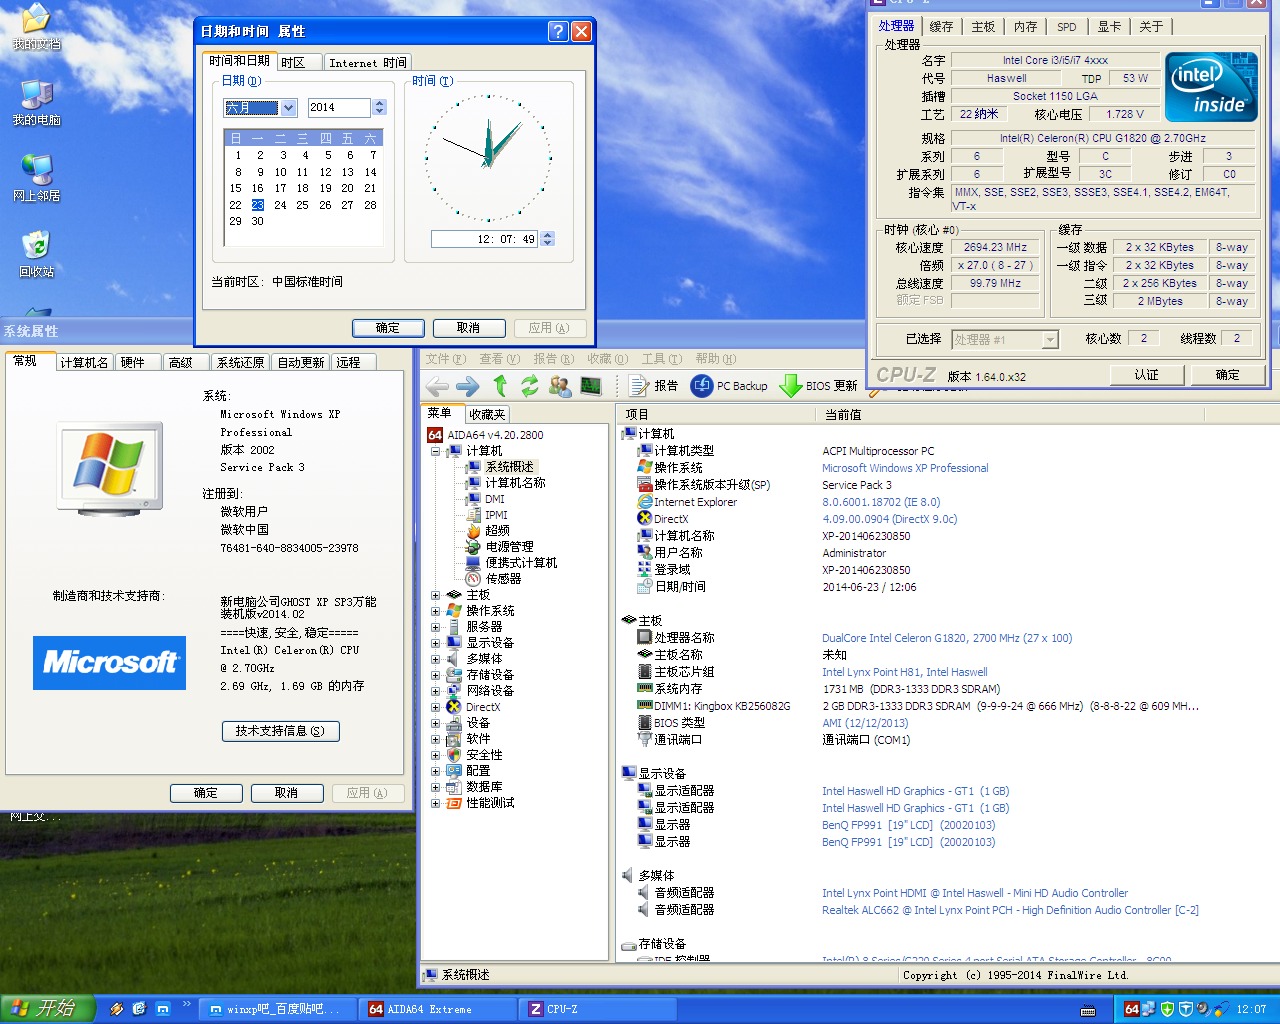
Task: Click the BIOS 更新 green arrow icon
Action: [x=790, y=386]
